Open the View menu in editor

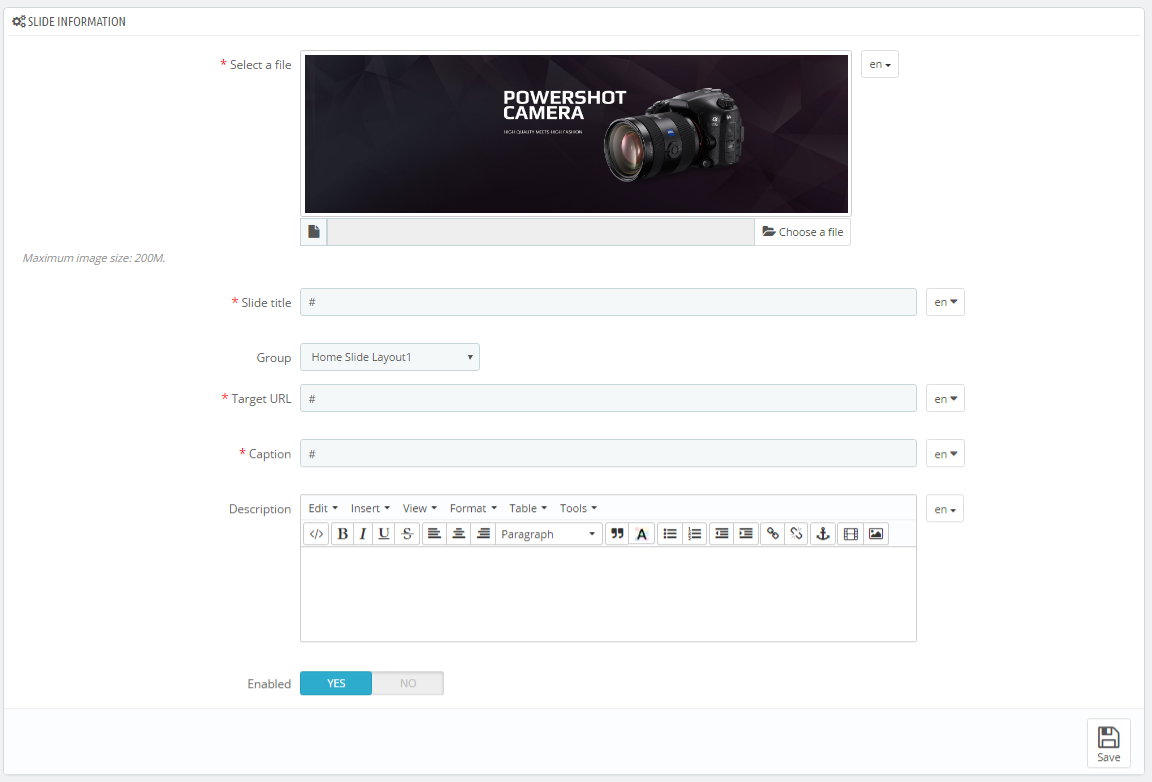click(x=420, y=508)
